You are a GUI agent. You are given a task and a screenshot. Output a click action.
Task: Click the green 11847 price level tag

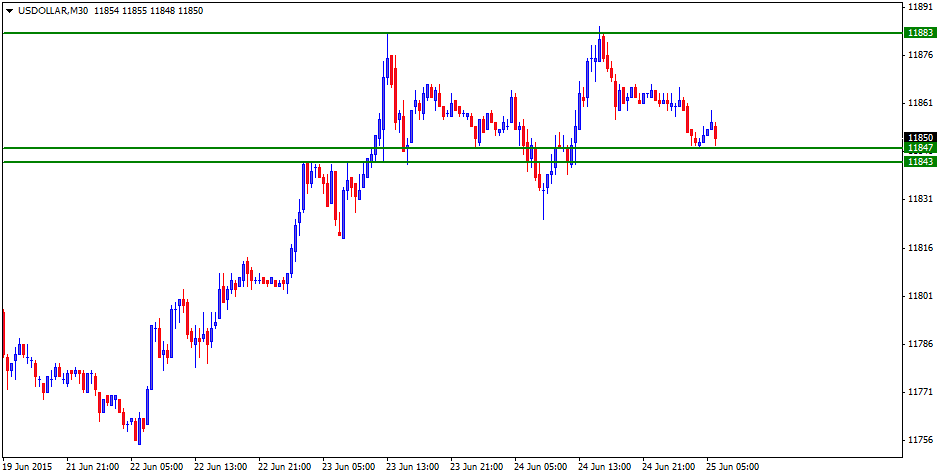point(920,148)
